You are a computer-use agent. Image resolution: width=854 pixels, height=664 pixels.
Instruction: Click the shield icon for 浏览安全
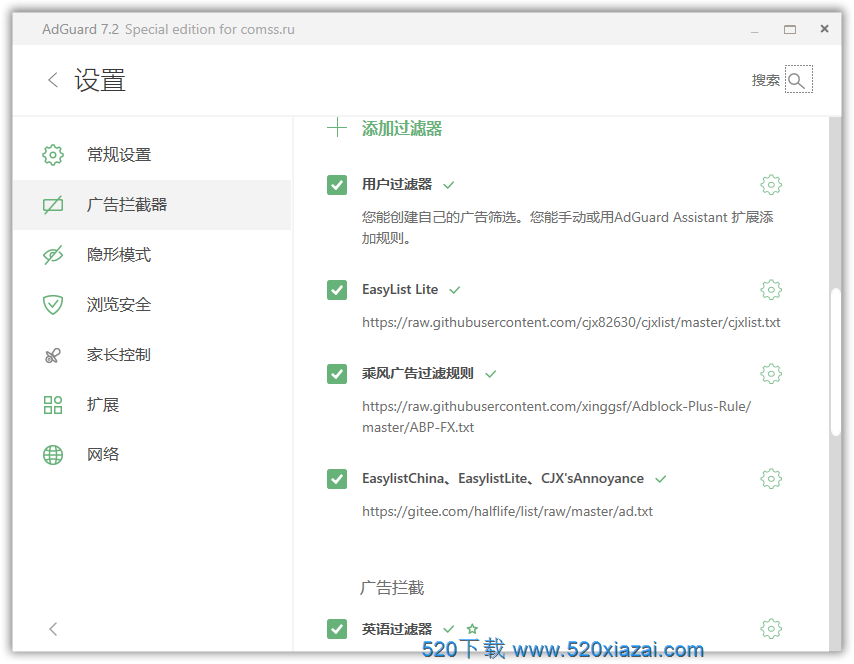coord(53,305)
